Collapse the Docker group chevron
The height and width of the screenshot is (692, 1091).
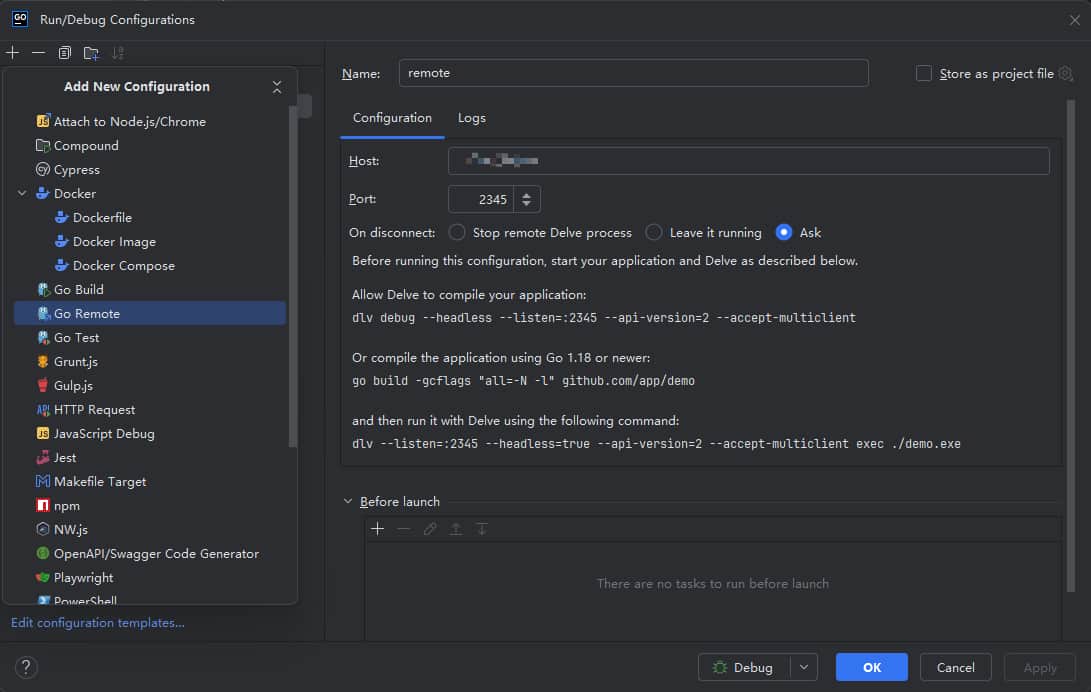[x=22, y=193]
